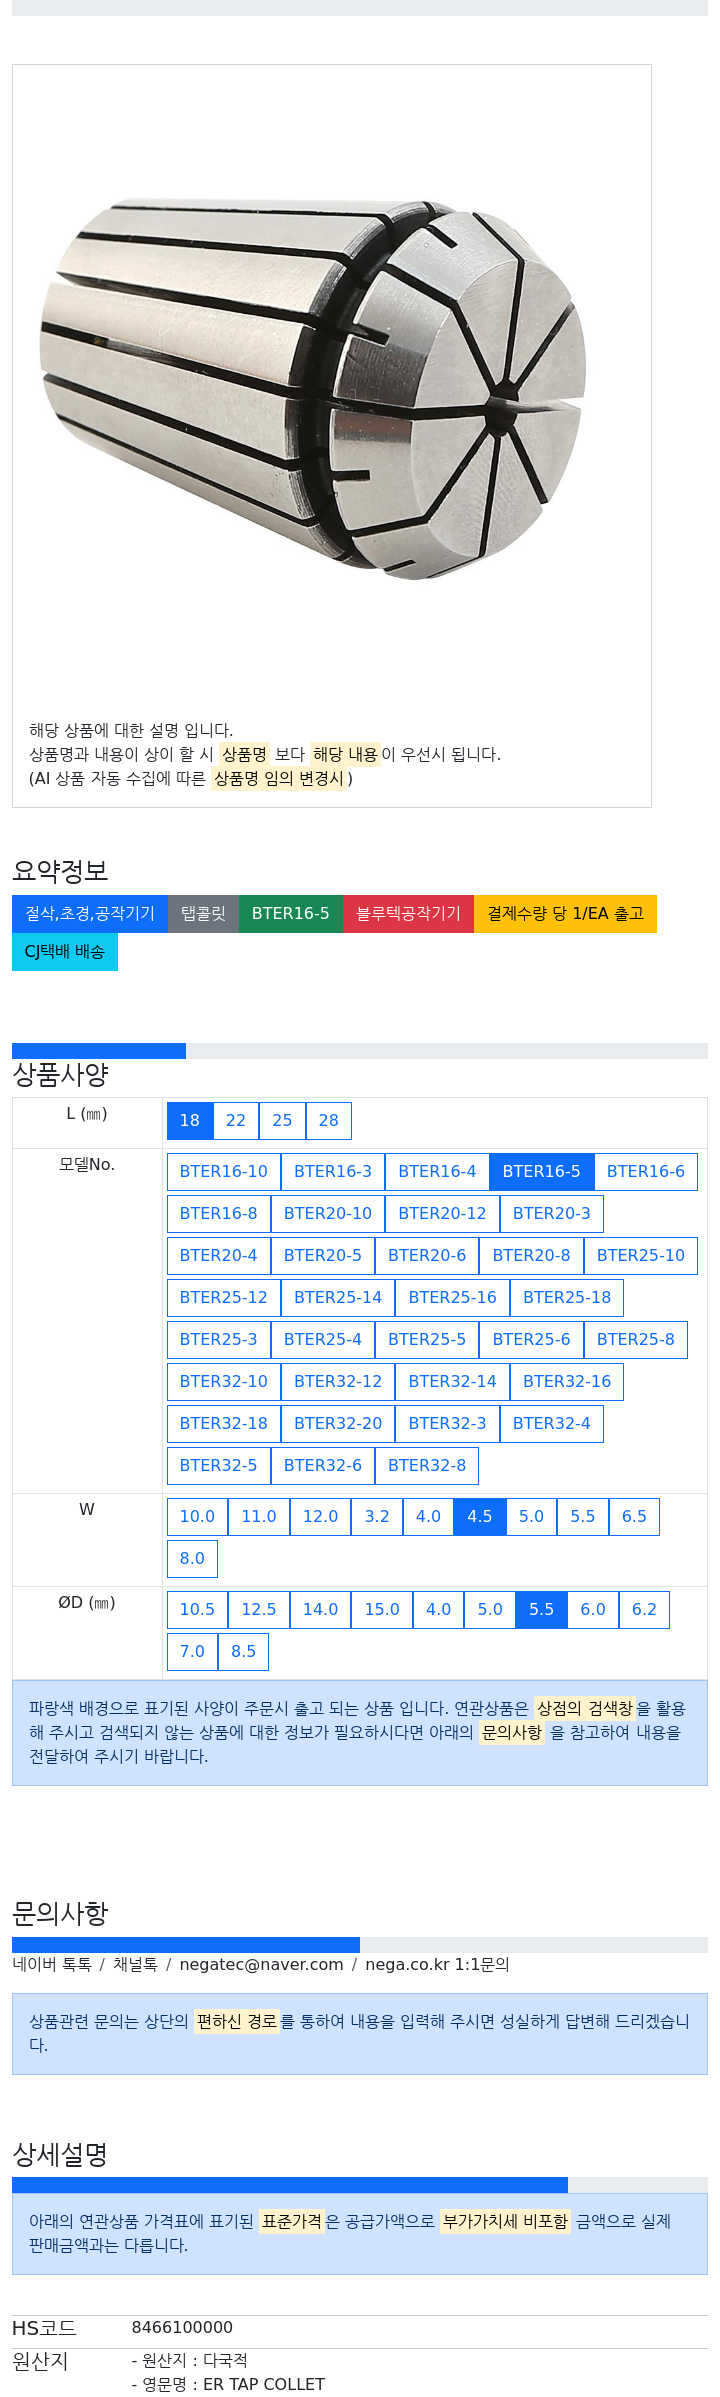The width and height of the screenshot is (720, 2397).
Task: Select model BTER25-18
Action: tap(567, 1297)
